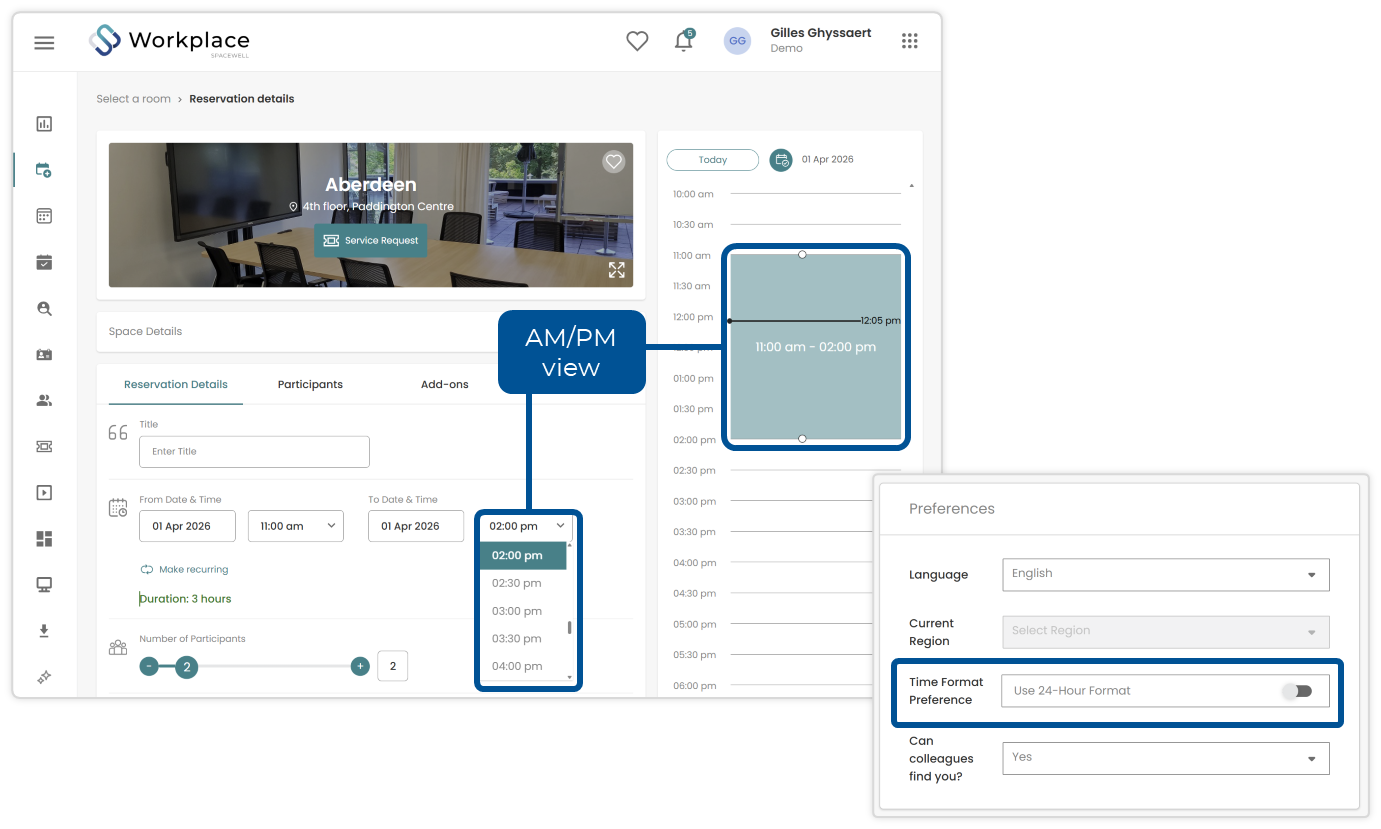Image resolution: width=1381 pixels, height=829 pixels.
Task: Open the hamburger navigation menu
Action: point(44,43)
